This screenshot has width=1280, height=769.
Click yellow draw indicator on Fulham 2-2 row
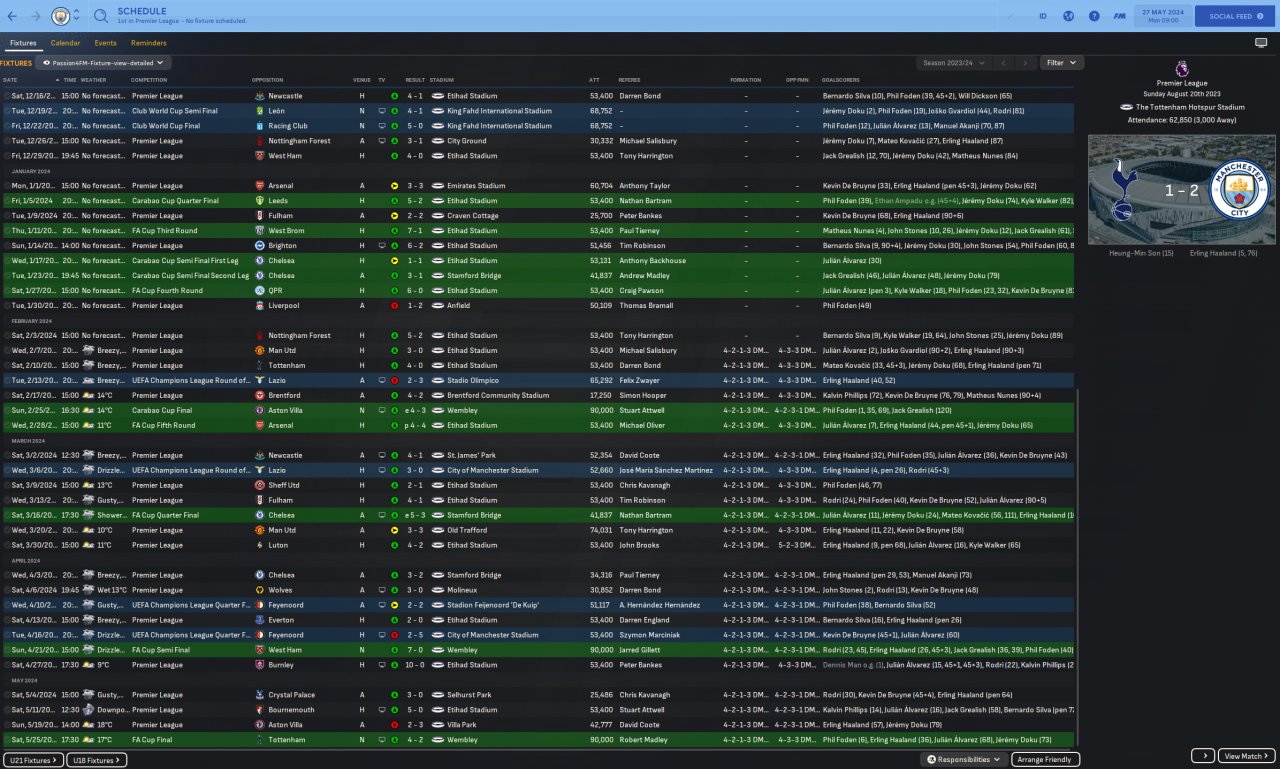coord(394,216)
